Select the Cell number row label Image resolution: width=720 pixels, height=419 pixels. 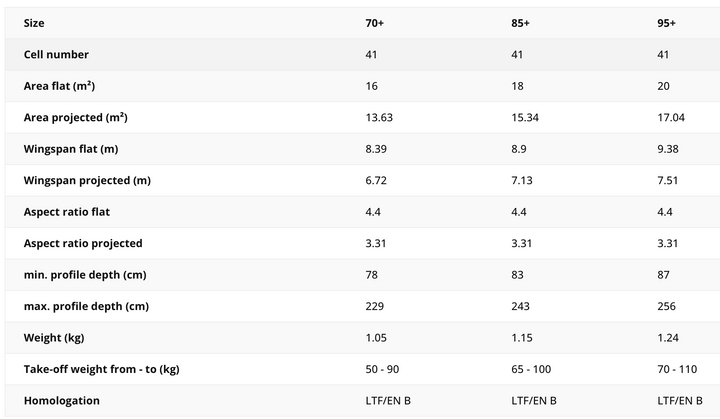point(56,54)
